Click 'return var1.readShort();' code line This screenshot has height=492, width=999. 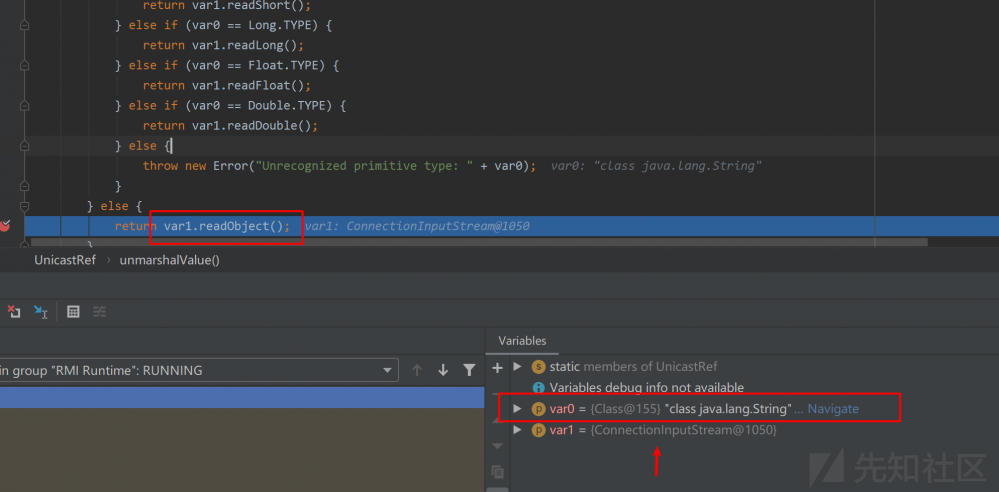226,6
